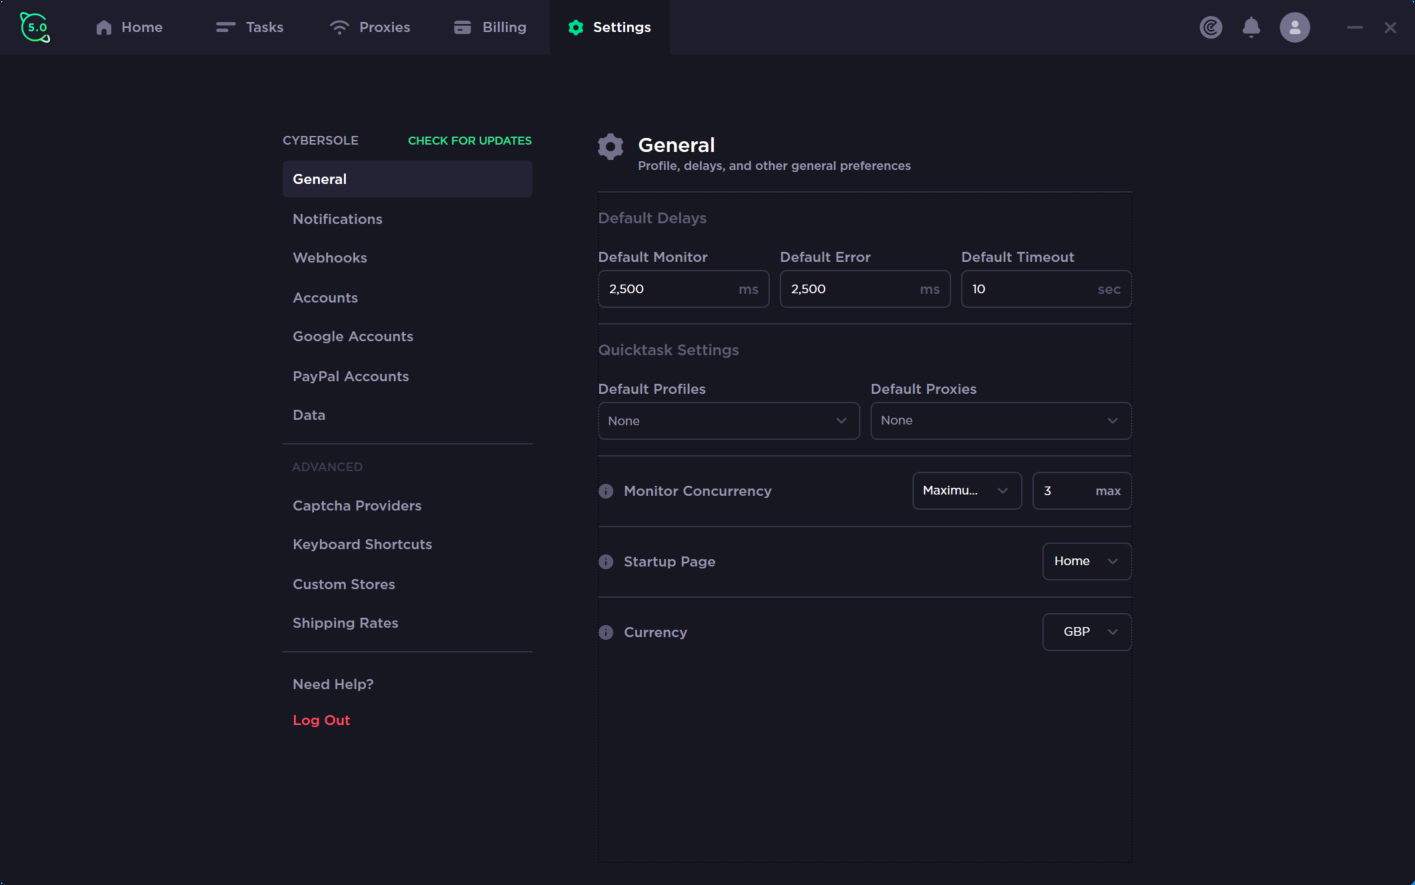
Task: Click the ADVANCED sidebar heading text
Action: (x=327, y=467)
